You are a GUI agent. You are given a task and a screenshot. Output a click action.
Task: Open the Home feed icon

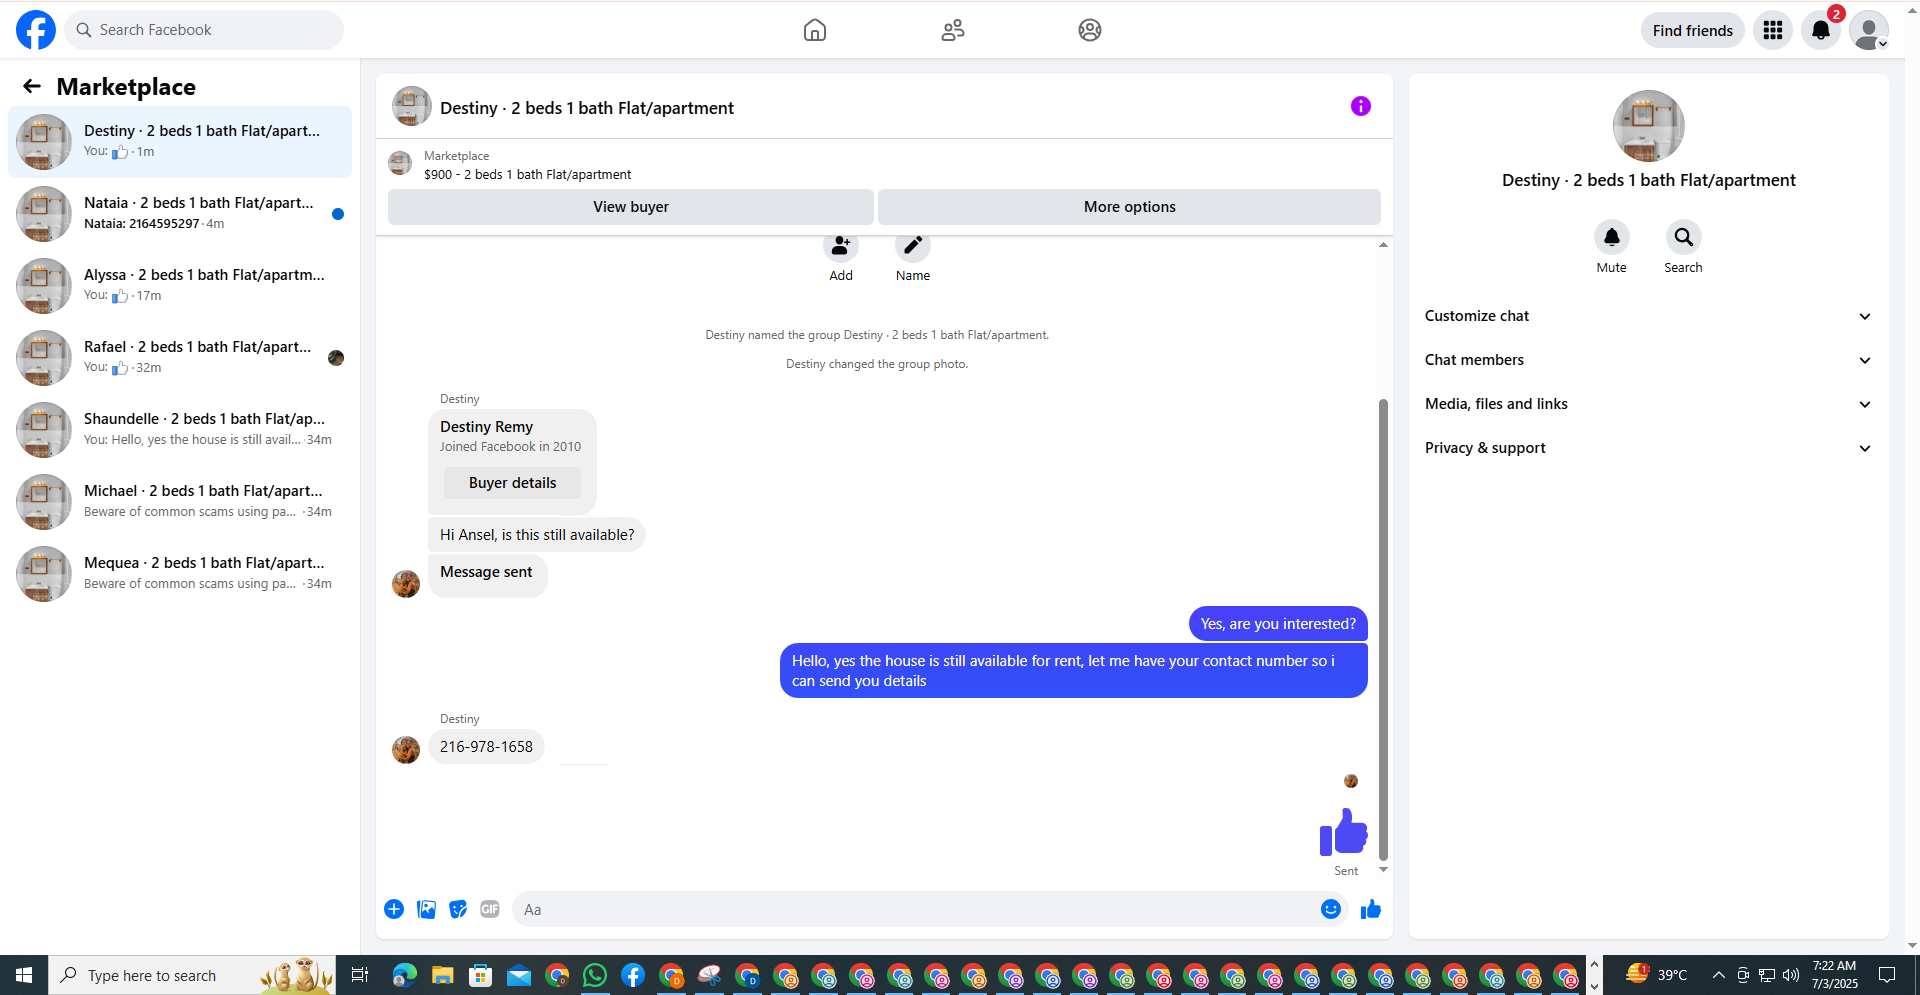815,30
